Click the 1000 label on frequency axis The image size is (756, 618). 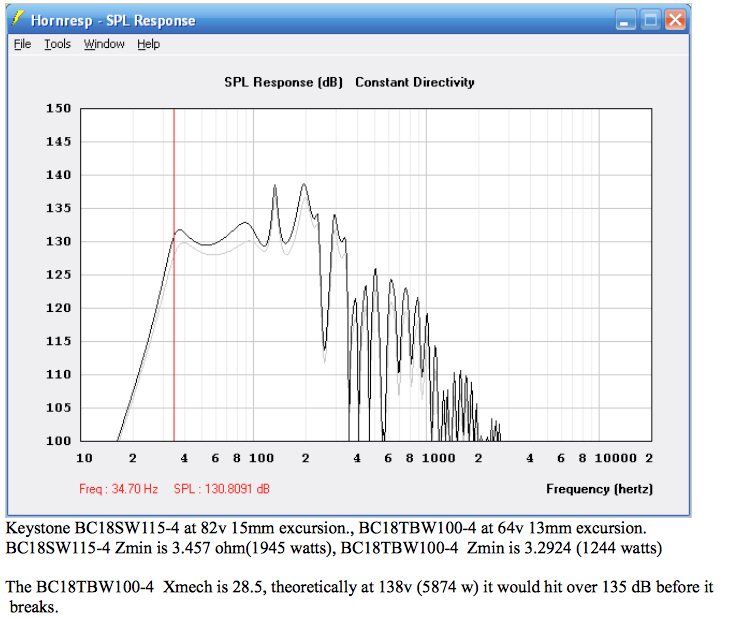tap(438, 458)
